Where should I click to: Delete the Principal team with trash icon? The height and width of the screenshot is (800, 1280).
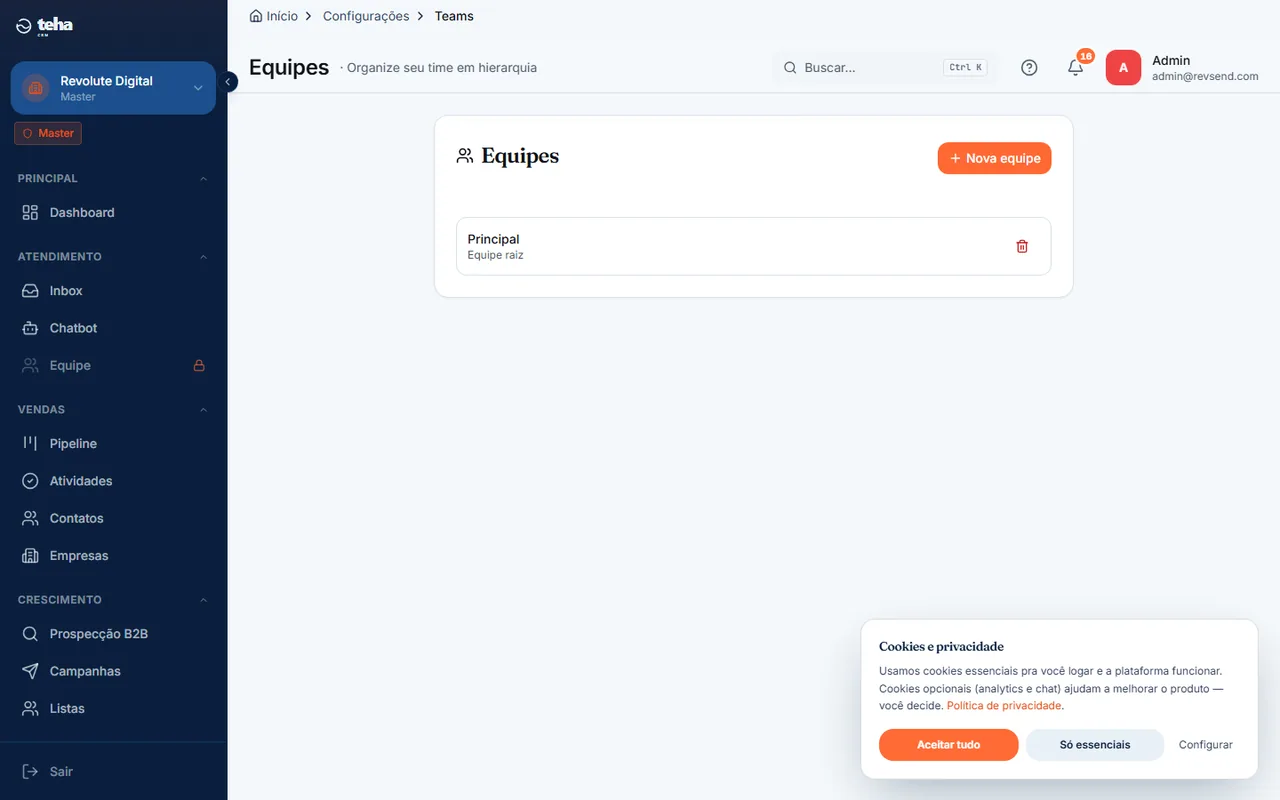(1022, 246)
